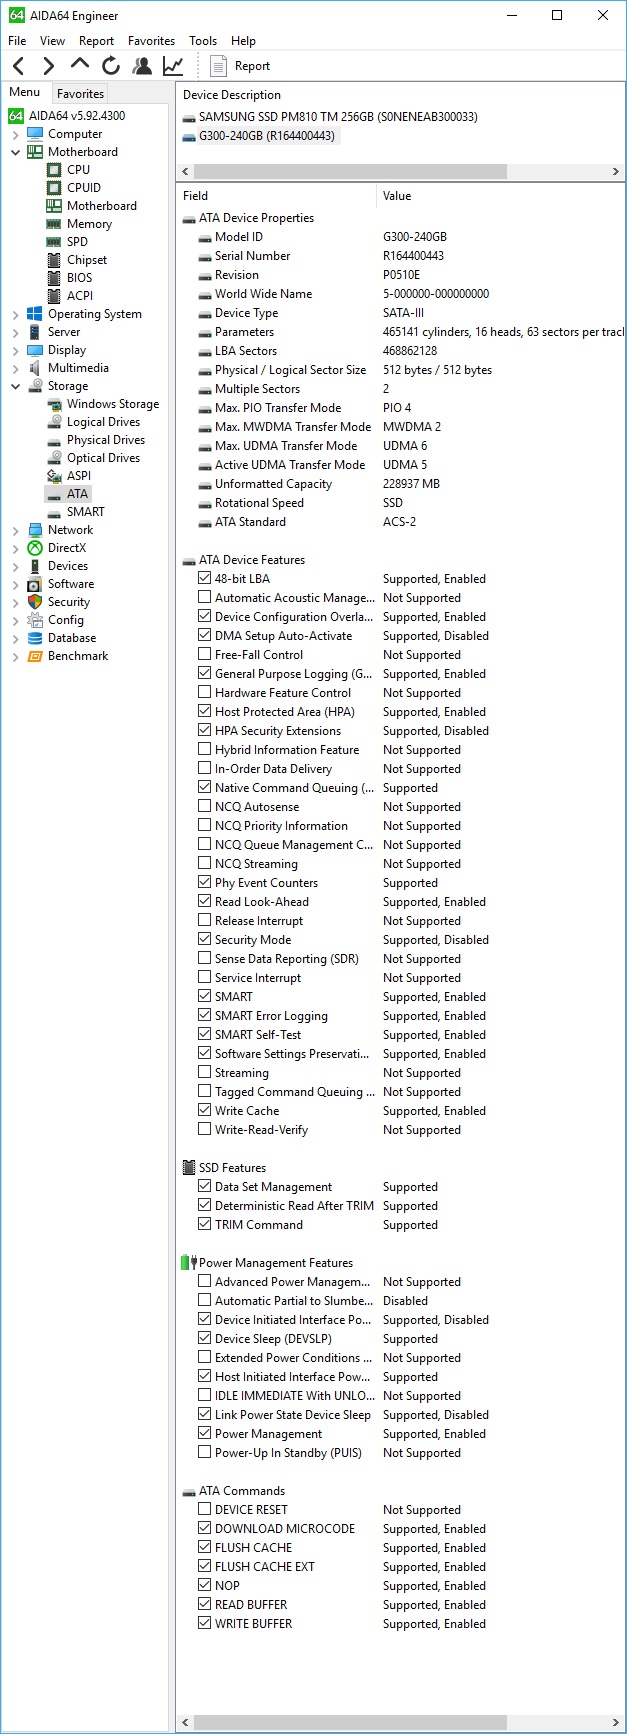Collapse the Storage tree node
This screenshot has height=1734, width=627.
15,386
